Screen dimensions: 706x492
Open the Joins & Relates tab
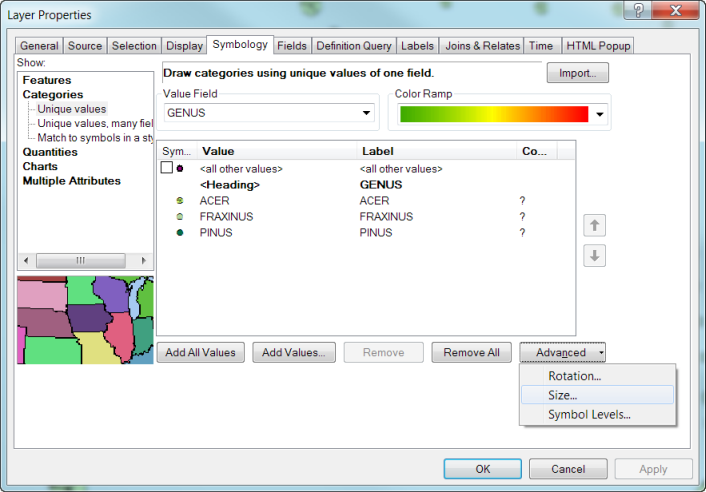pyautogui.click(x=482, y=46)
